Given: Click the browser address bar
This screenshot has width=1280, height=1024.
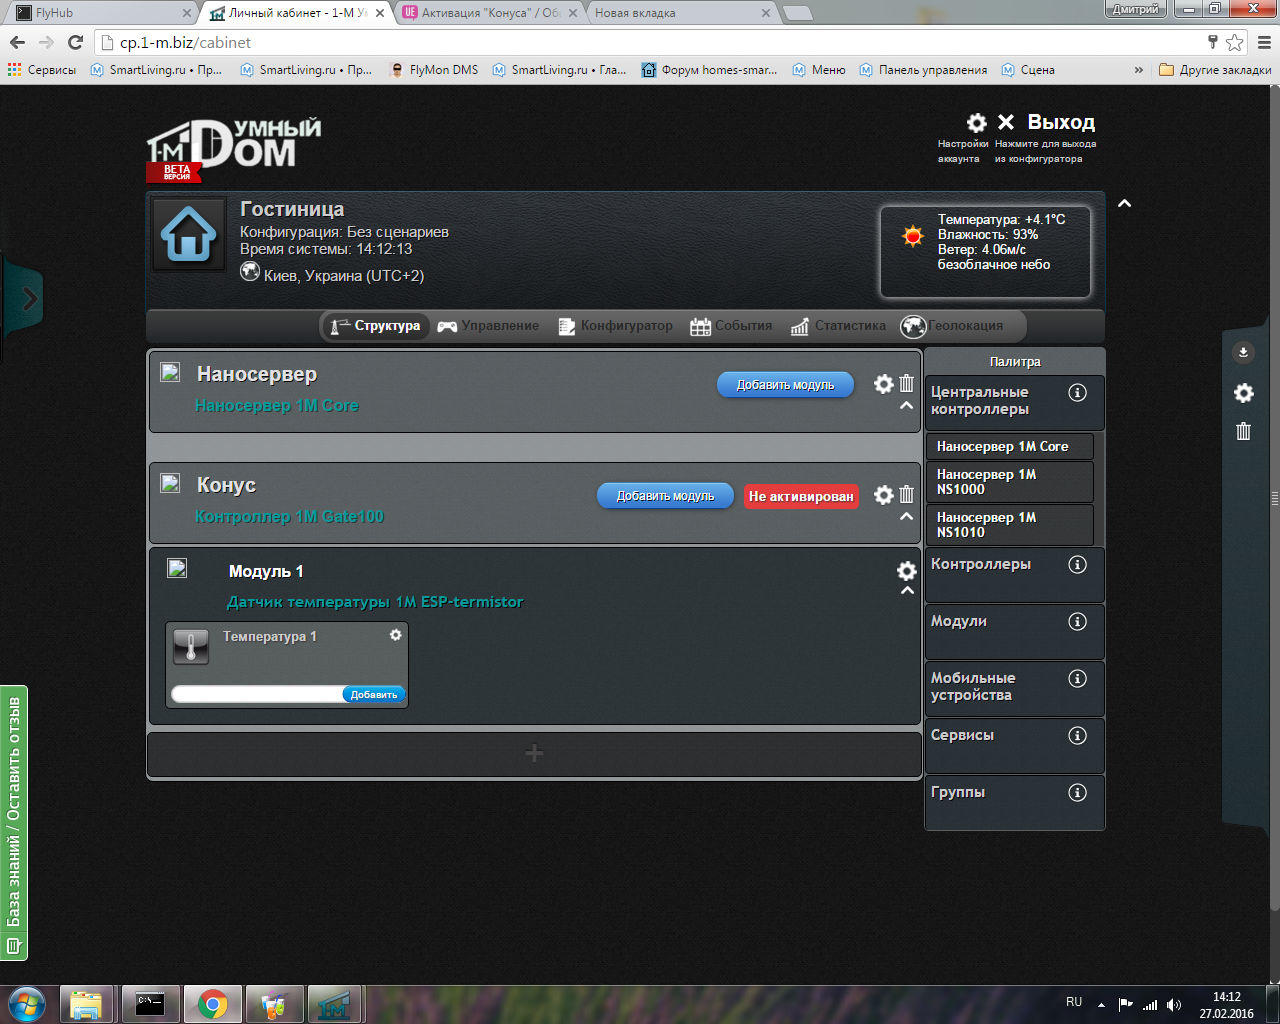Looking at the screenshot, I should tap(650, 42).
